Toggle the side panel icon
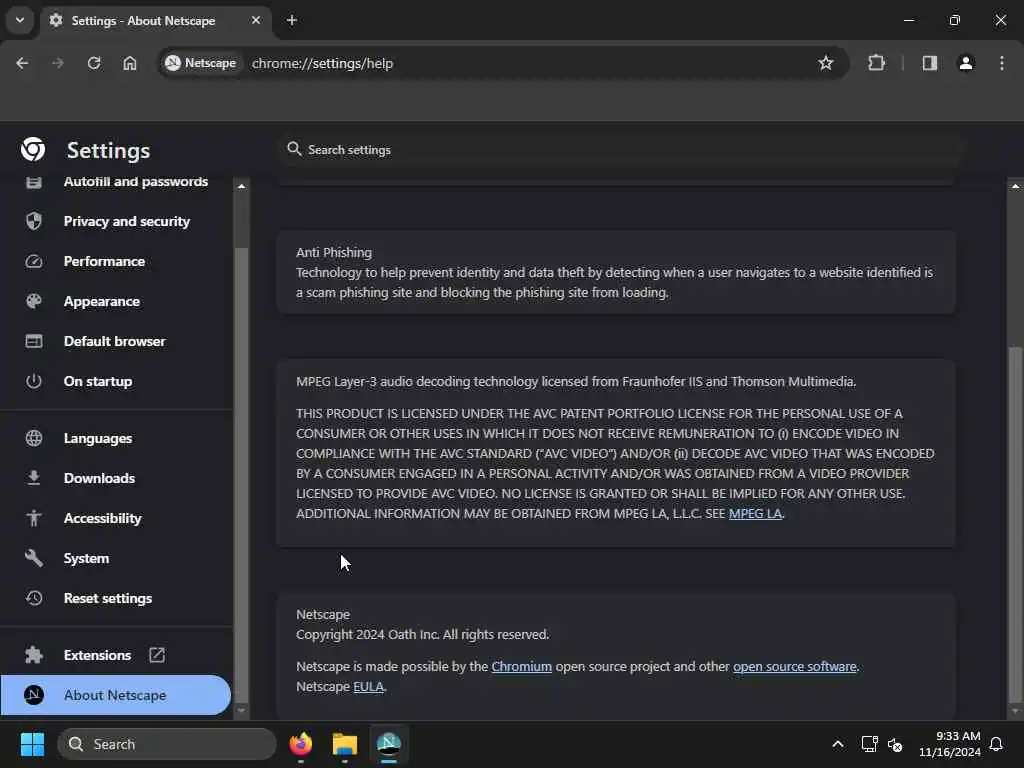 tap(929, 63)
